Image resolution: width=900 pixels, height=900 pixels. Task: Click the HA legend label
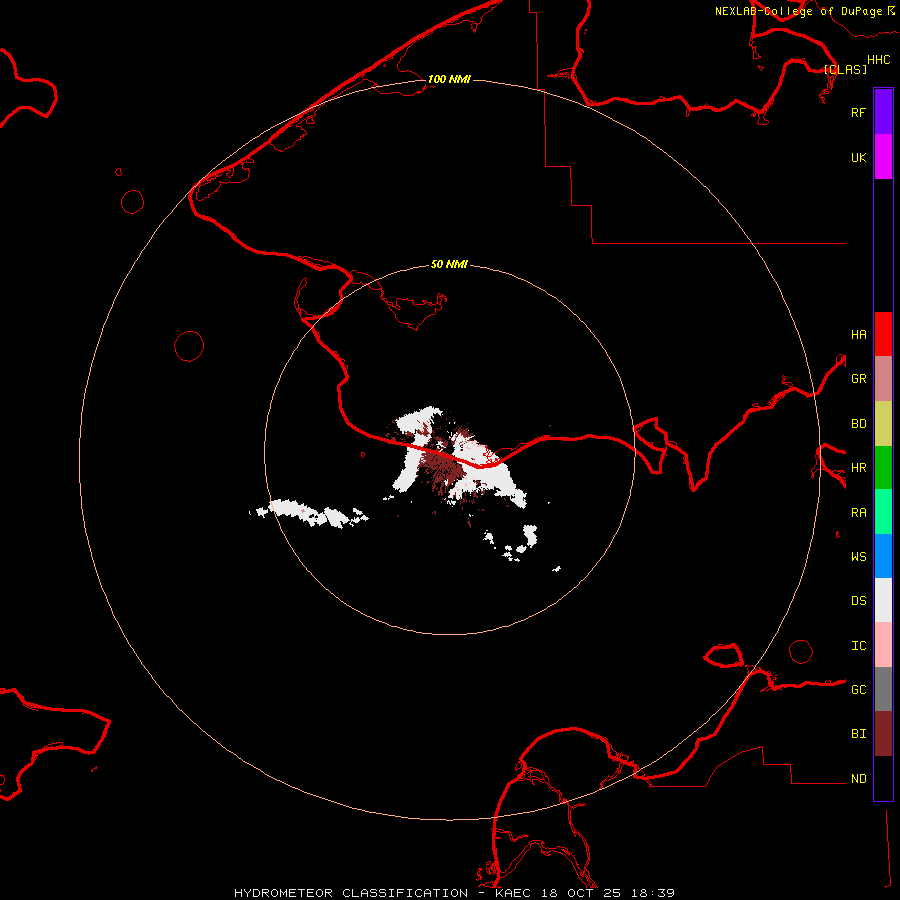[858, 335]
